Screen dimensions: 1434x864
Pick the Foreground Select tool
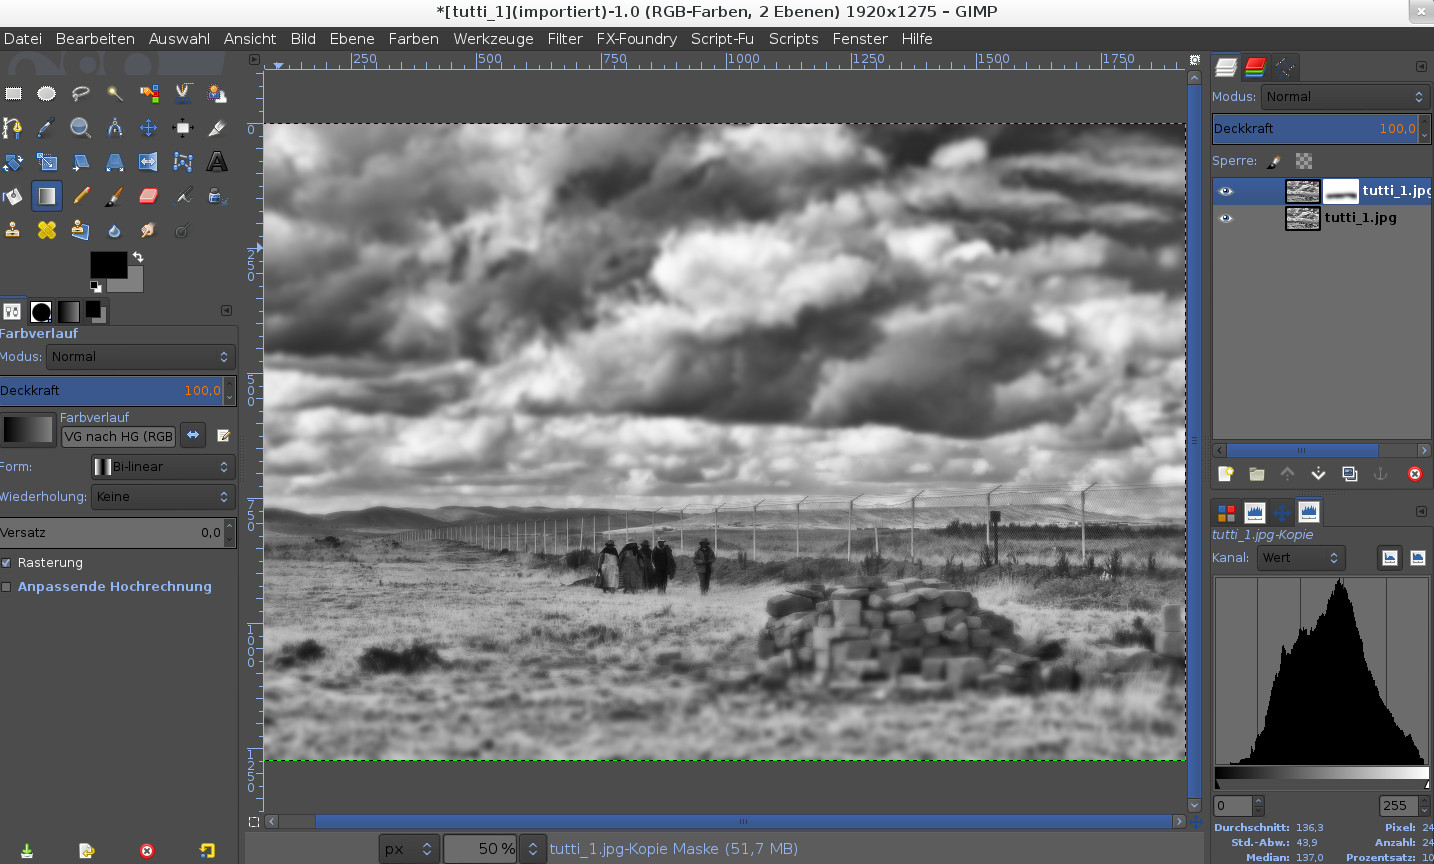217,94
